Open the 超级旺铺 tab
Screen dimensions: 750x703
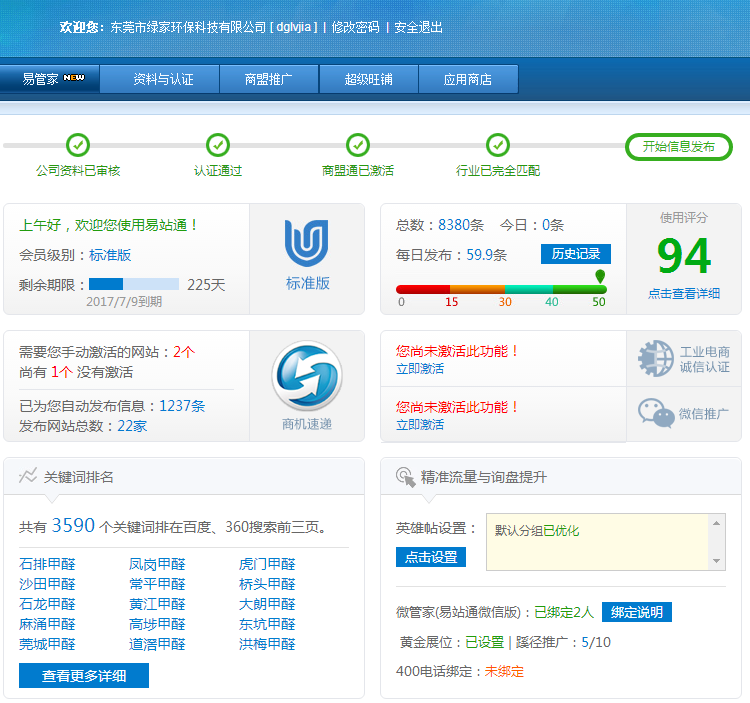tap(368, 79)
